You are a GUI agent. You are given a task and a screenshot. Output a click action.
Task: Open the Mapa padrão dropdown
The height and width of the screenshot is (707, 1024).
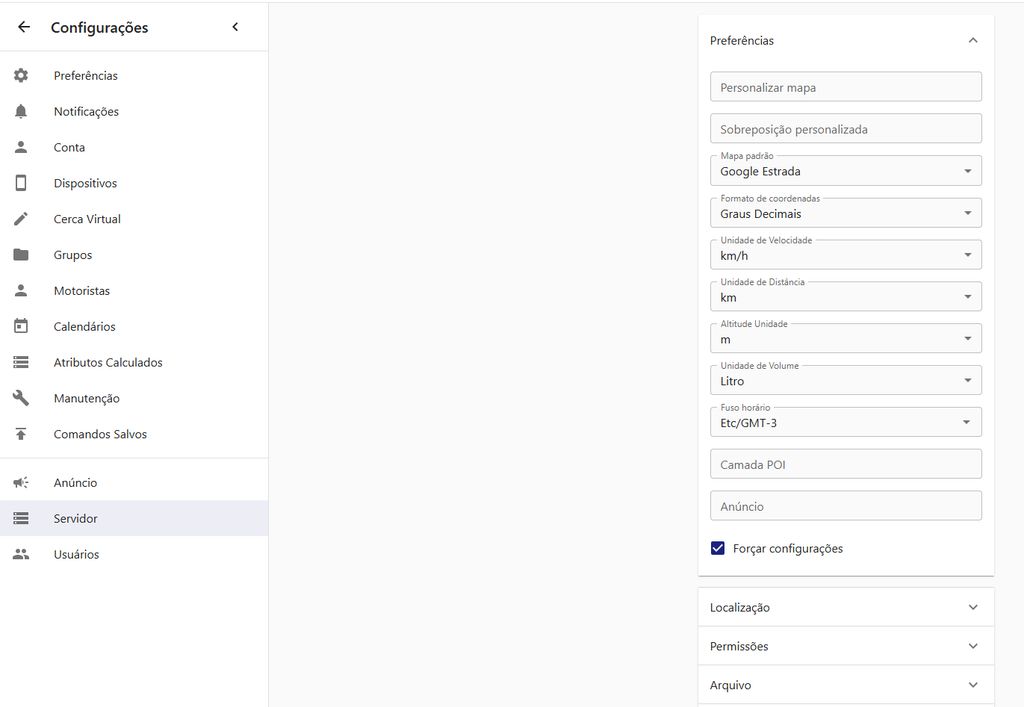pos(845,171)
